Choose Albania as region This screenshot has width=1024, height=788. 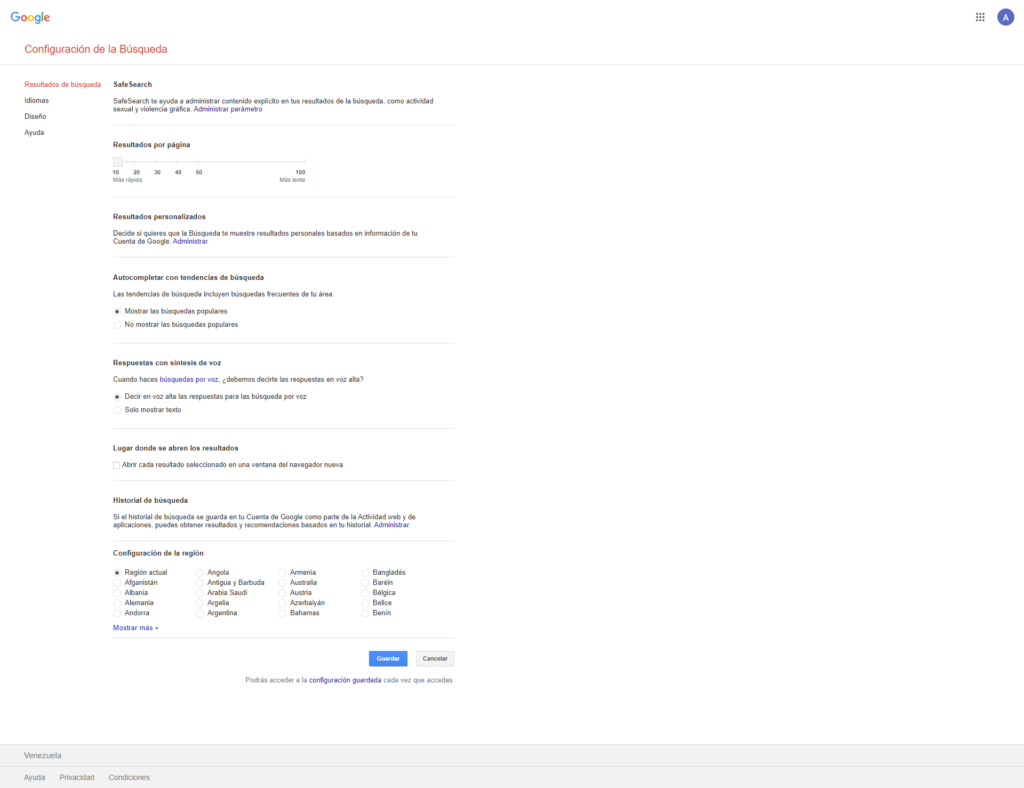pyautogui.click(x=117, y=593)
